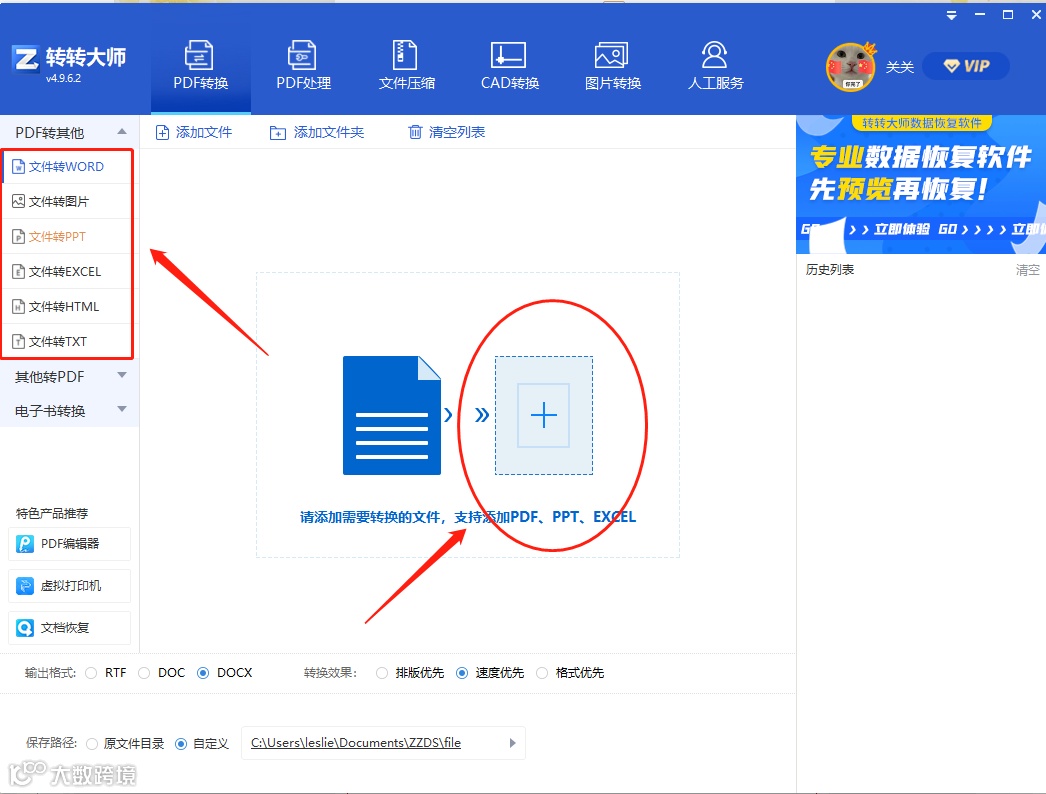
Task: Click the 数据恢复软件 ad banner
Action: pyautogui.click(x=921, y=184)
